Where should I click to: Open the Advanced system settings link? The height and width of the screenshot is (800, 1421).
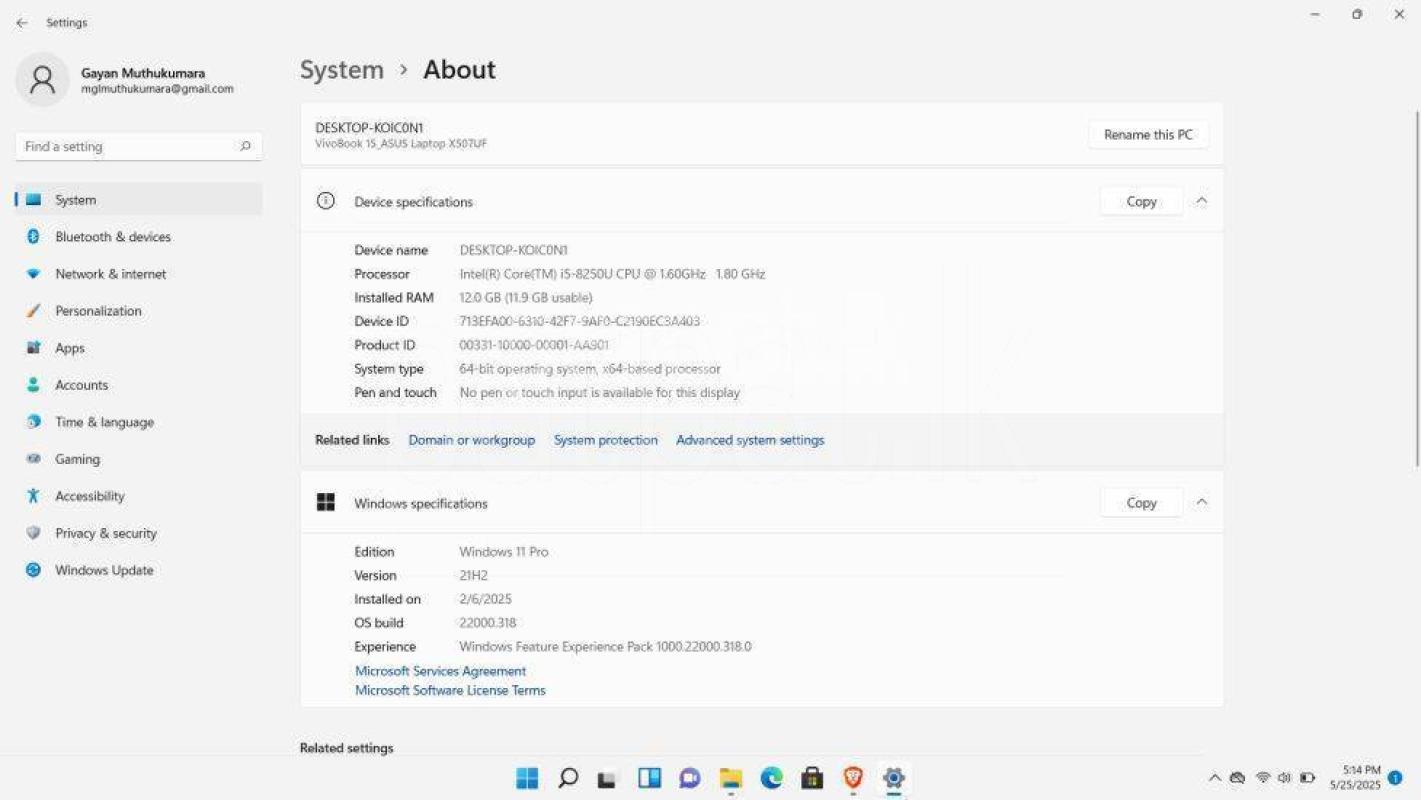click(750, 440)
